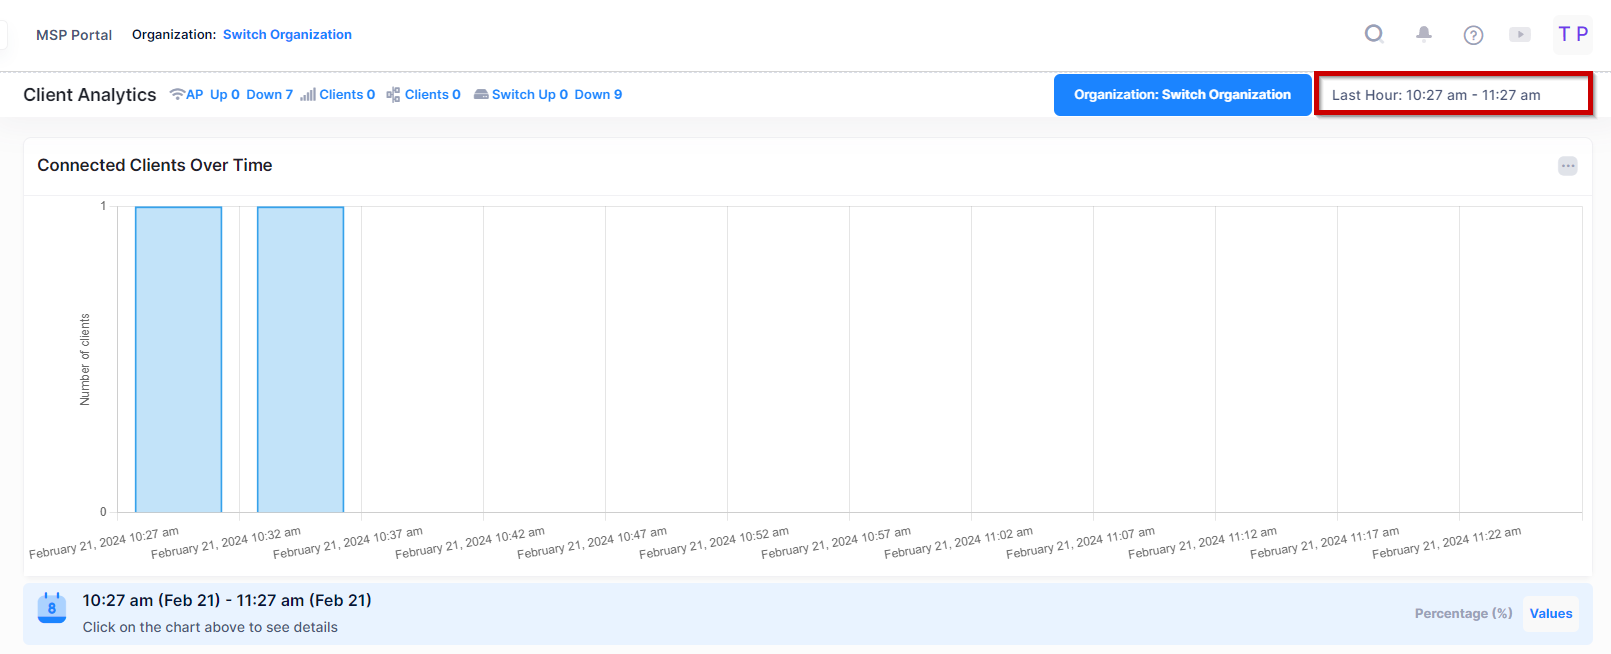The image size is (1611, 654).
Task: Select the 10:32 am bar in chart
Action: 300,360
